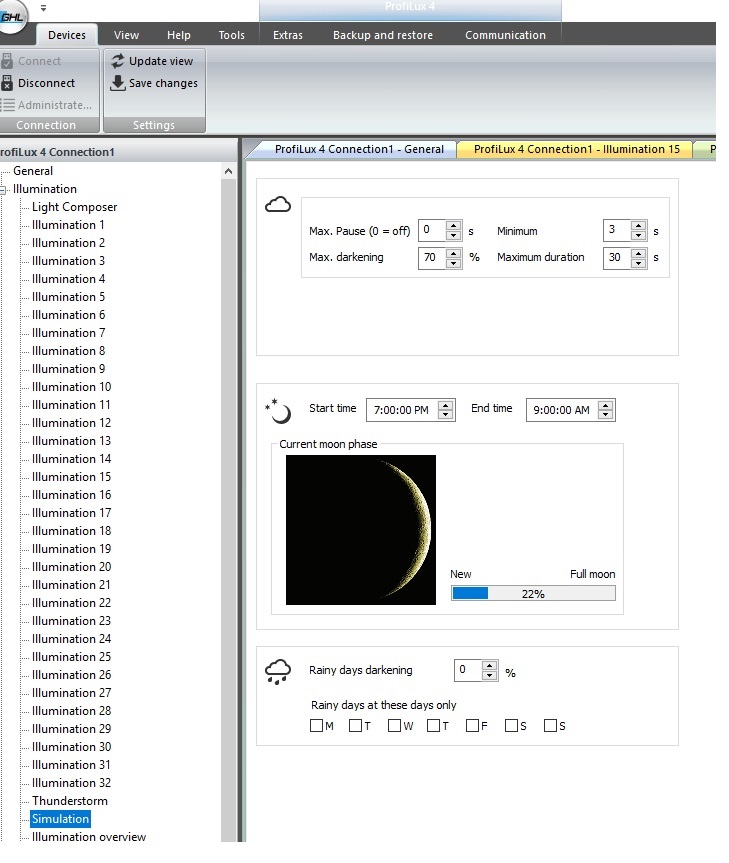The width and height of the screenshot is (729, 863).
Task: Decrease moon End time with down arrow
Action: tap(606, 415)
